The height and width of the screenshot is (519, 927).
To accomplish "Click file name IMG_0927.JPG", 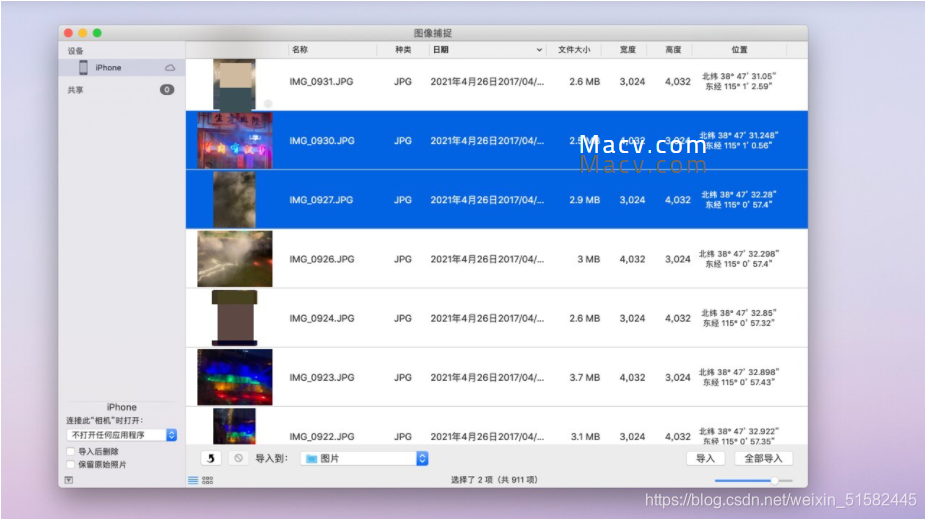I will click(321, 200).
